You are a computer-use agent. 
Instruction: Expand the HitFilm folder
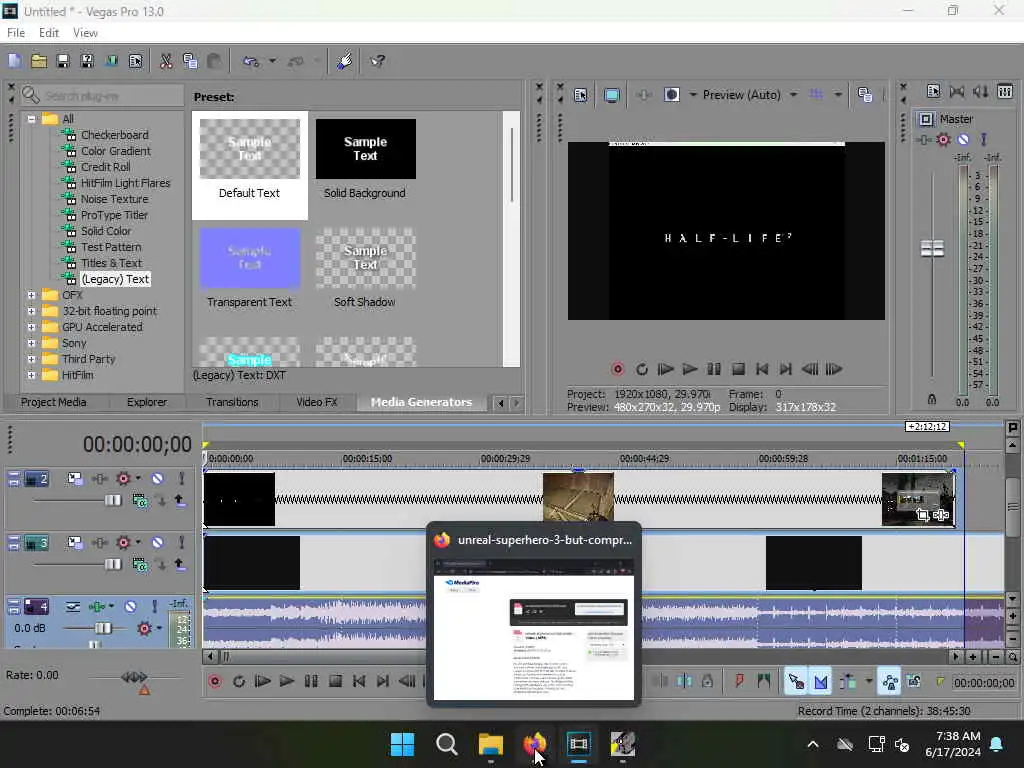(x=31, y=376)
